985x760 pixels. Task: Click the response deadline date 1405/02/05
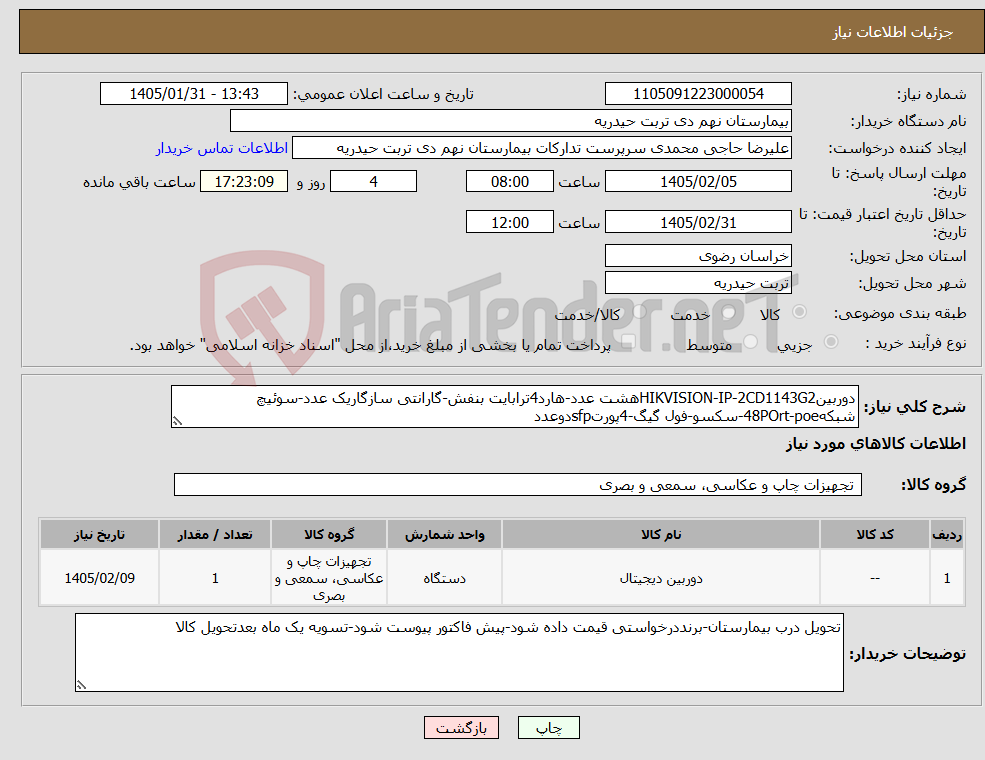698,182
